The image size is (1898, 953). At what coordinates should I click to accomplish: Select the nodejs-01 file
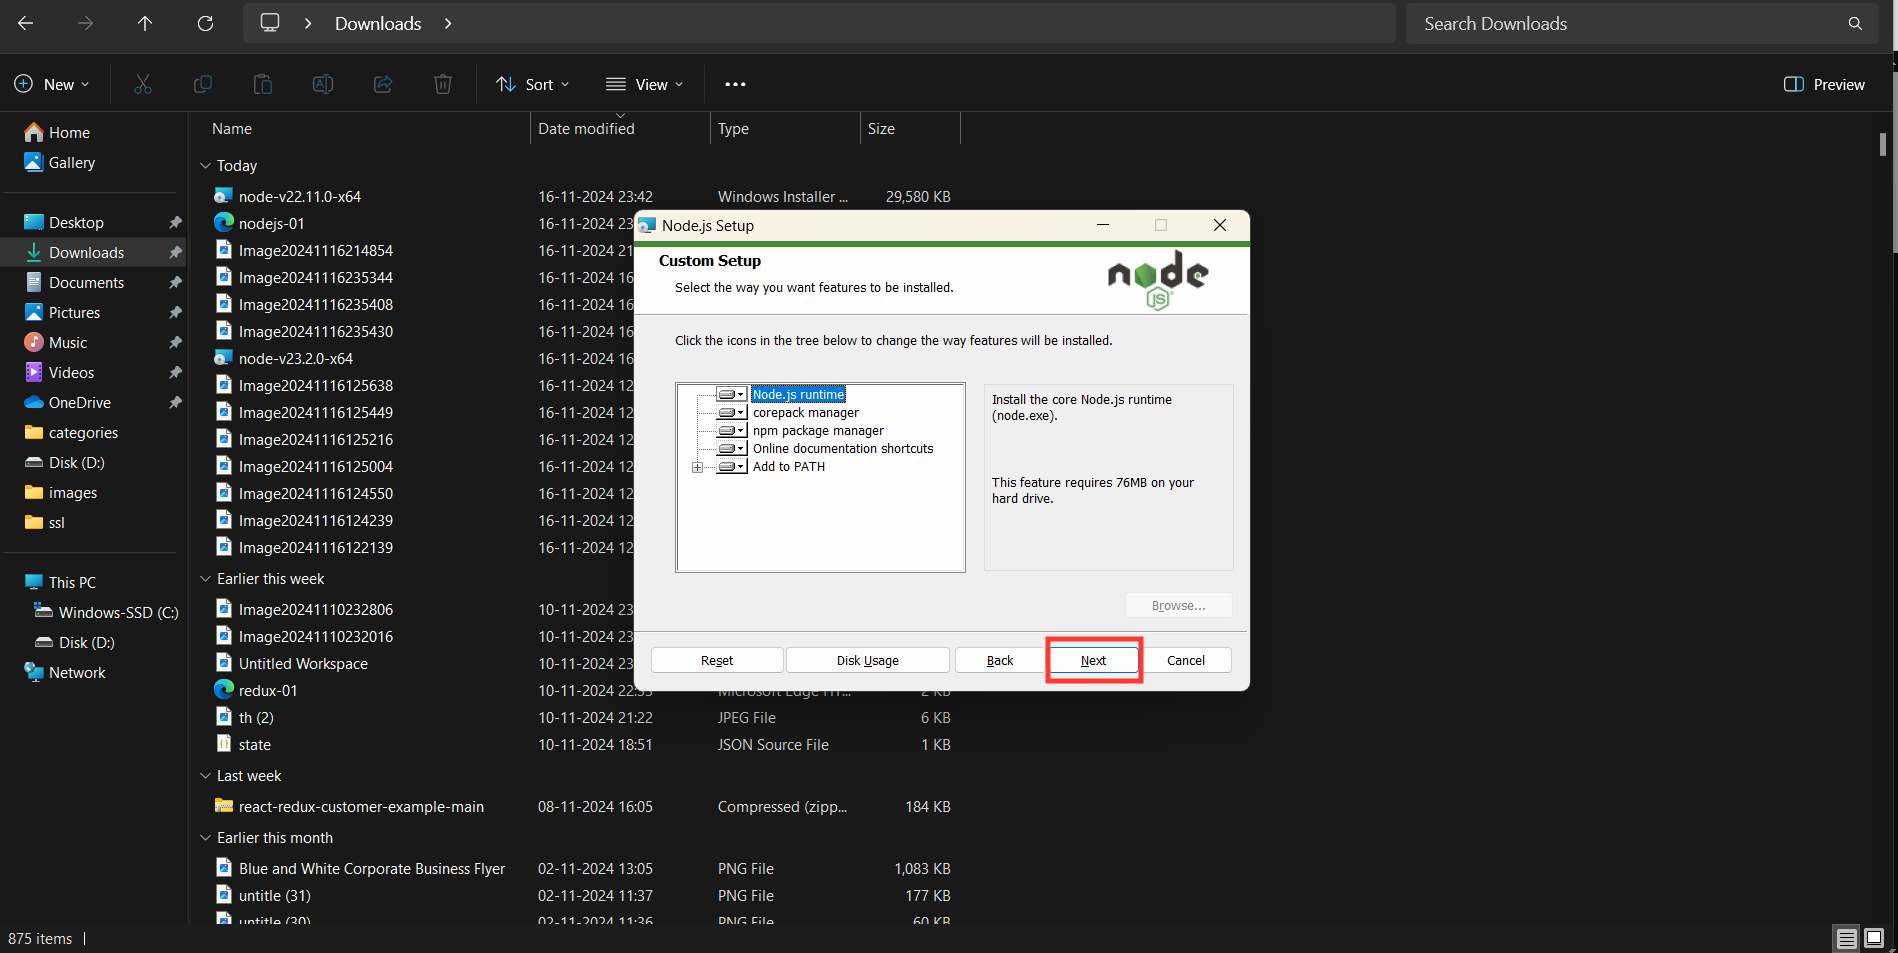pos(271,224)
